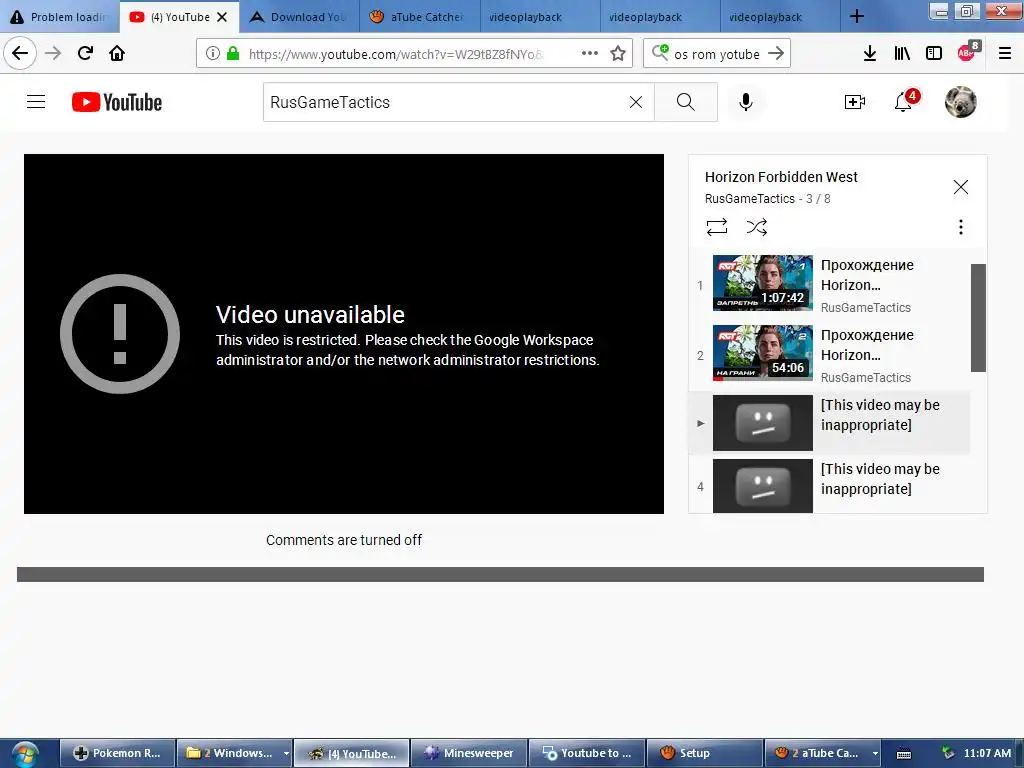Clear the RusGameTactics search text
Screen dimensions: 1024x768
click(x=635, y=102)
